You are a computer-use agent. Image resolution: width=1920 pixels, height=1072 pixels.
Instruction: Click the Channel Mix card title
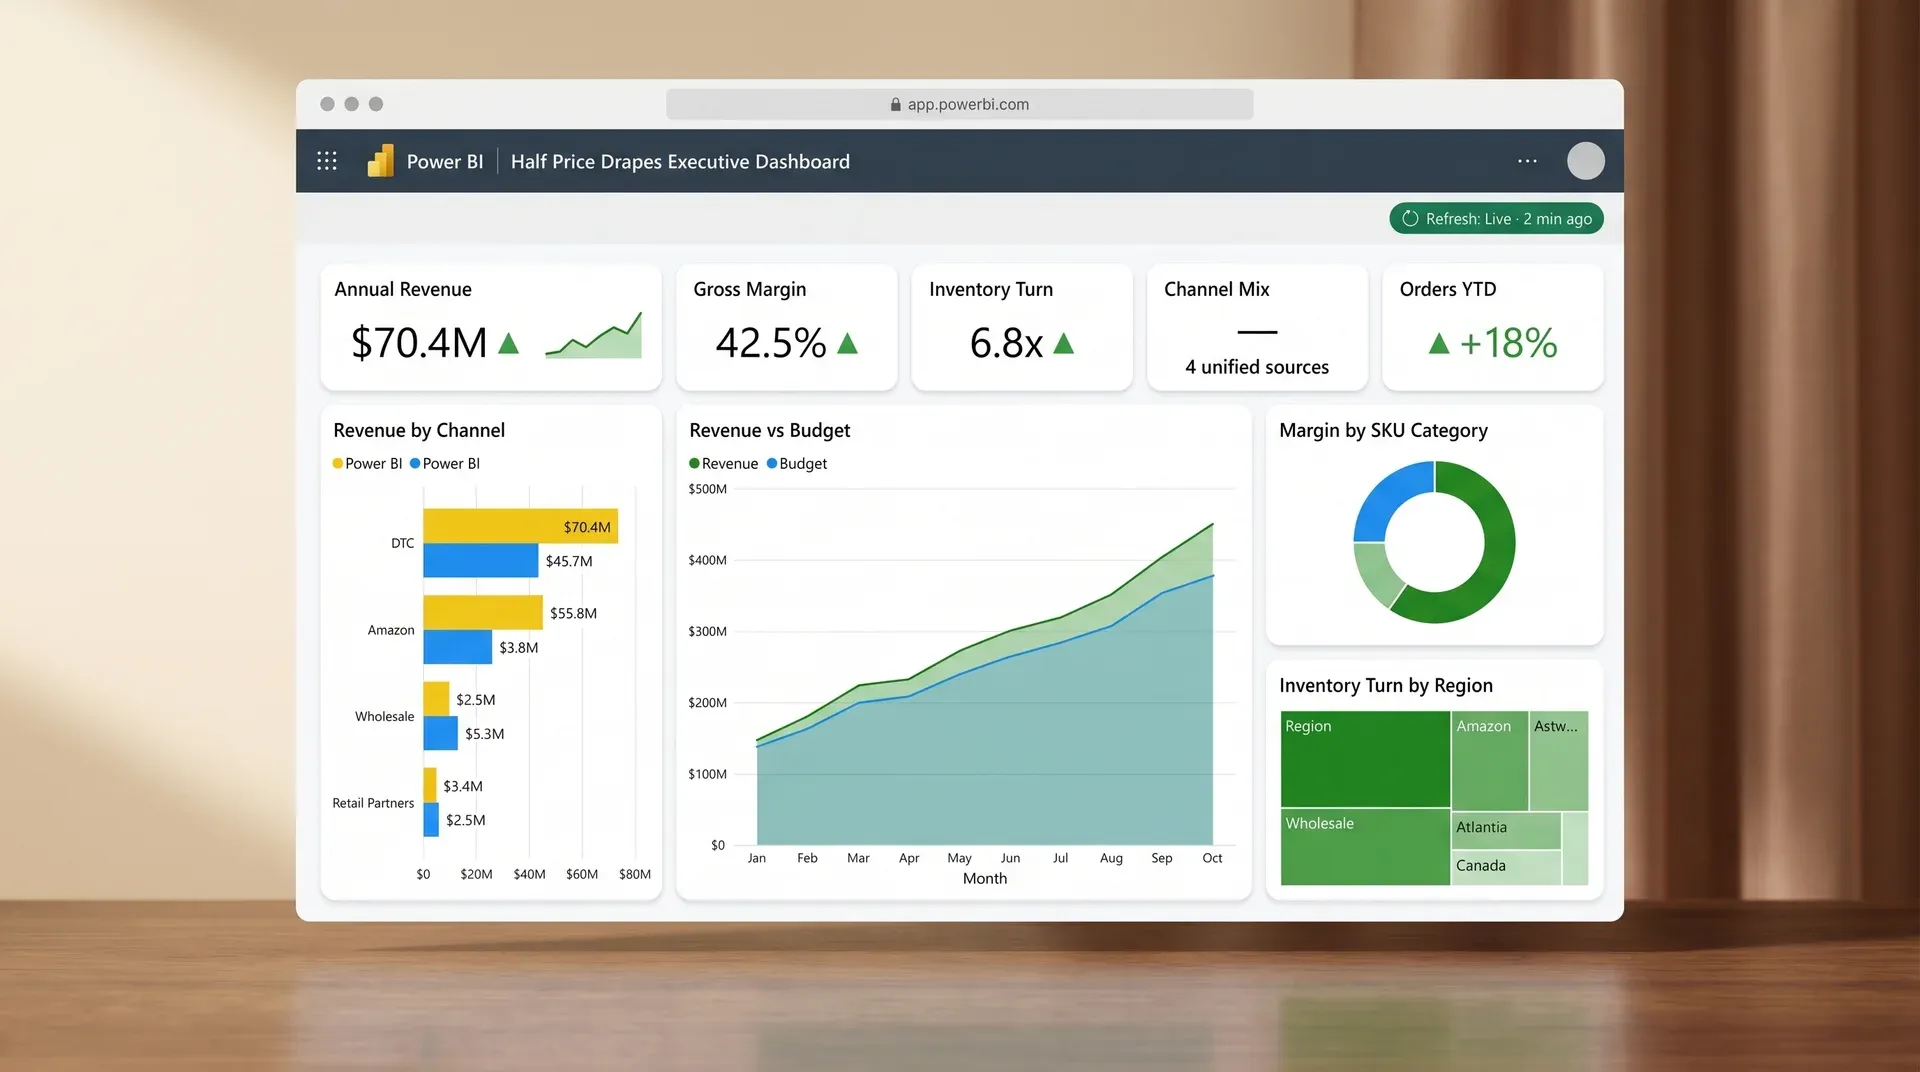[x=1217, y=289]
